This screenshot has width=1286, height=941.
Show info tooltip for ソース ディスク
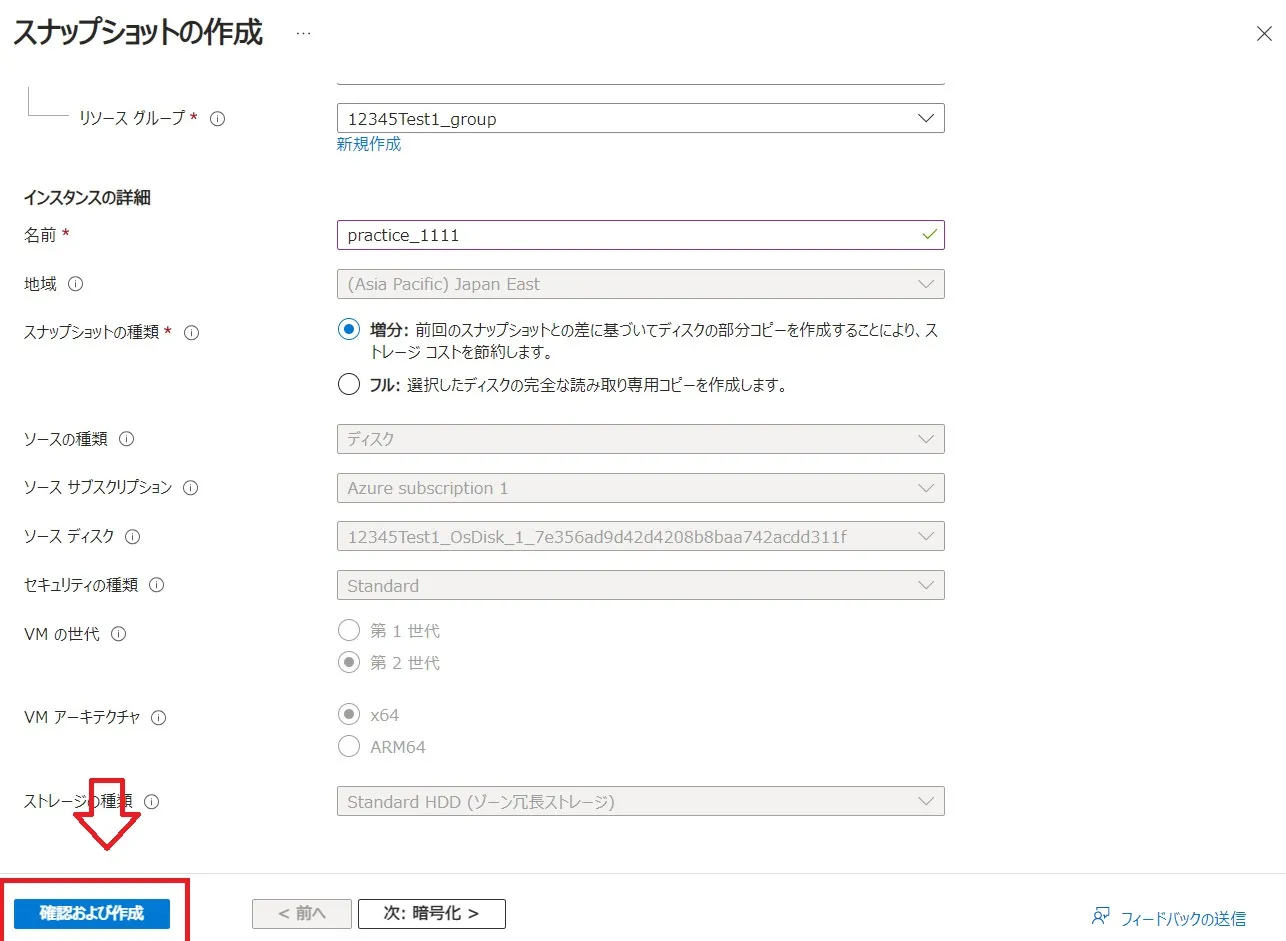point(133,537)
